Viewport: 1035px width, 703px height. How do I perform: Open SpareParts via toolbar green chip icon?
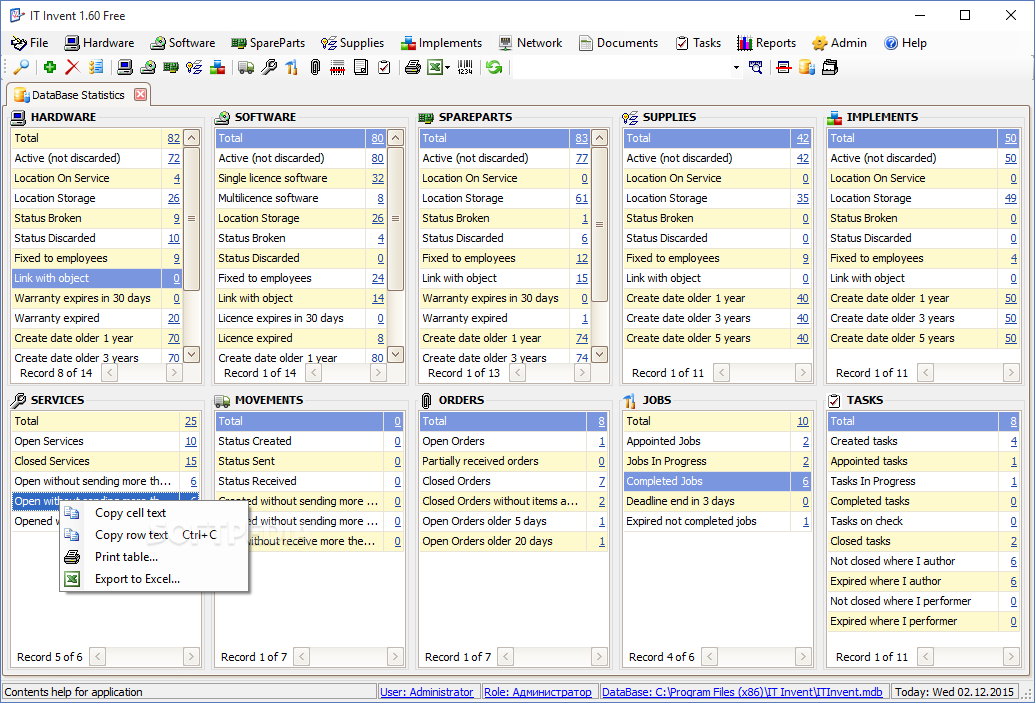tap(171, 67)
